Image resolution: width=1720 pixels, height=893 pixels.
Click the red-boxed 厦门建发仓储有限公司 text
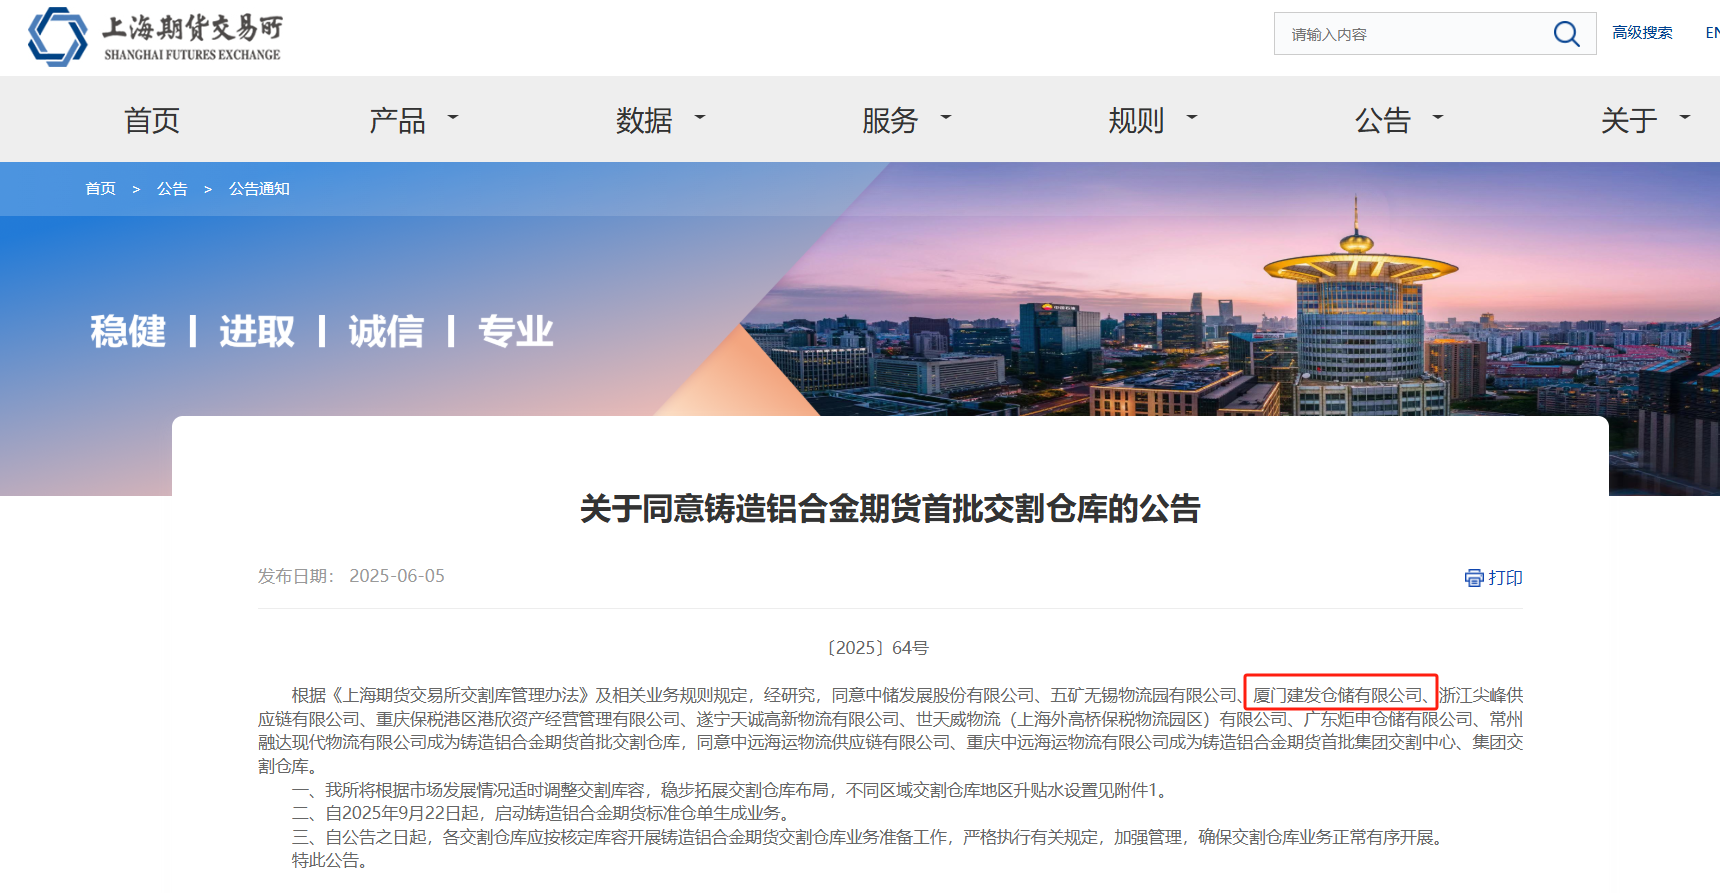[x=1339, y=695]
